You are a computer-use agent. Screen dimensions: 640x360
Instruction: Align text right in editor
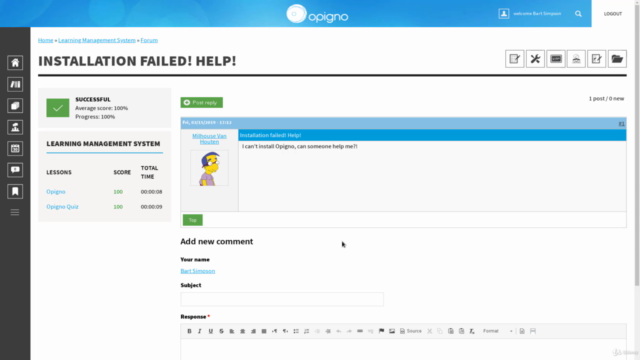point(253,331)
